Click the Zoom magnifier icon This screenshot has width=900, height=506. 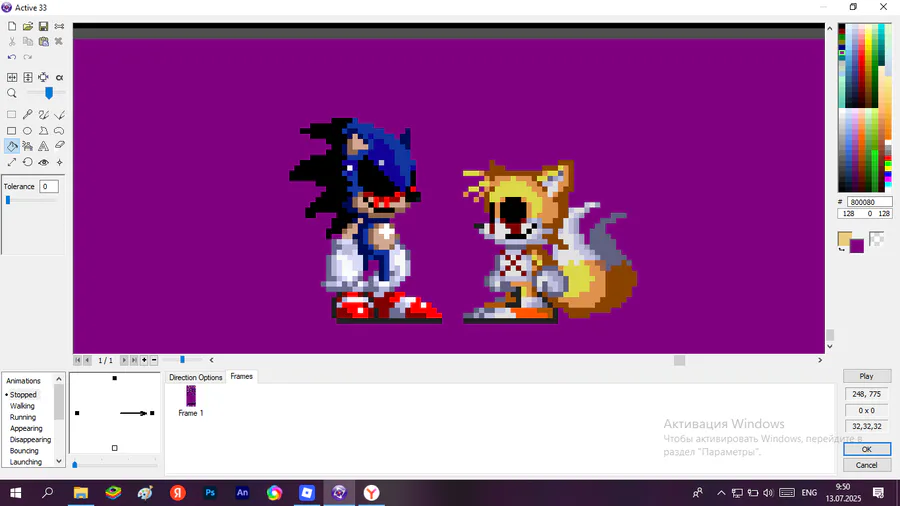(x=11, y=93)
